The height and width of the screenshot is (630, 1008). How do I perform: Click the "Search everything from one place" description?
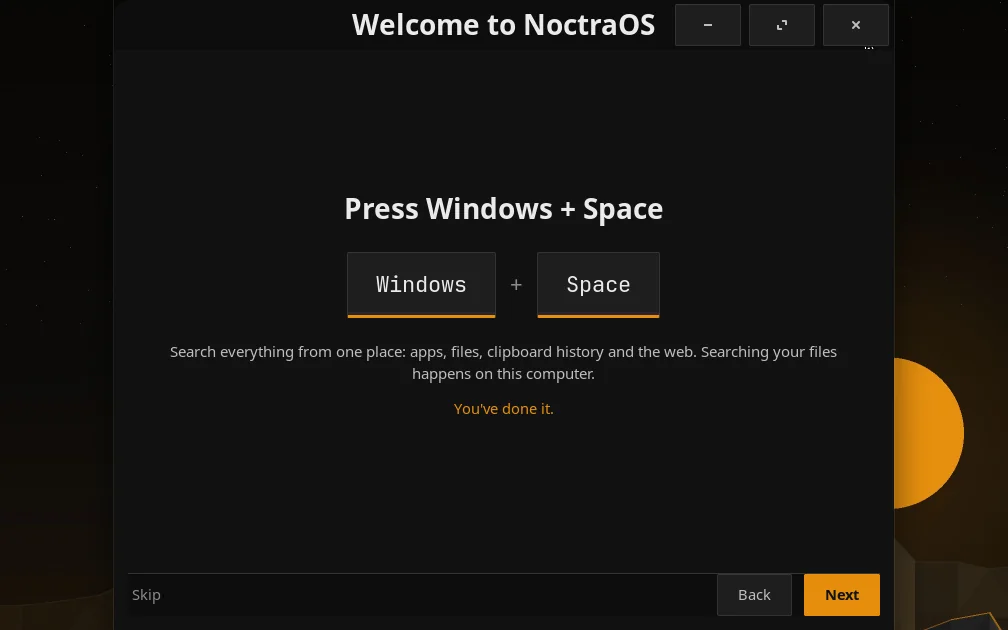click(503, 363)
